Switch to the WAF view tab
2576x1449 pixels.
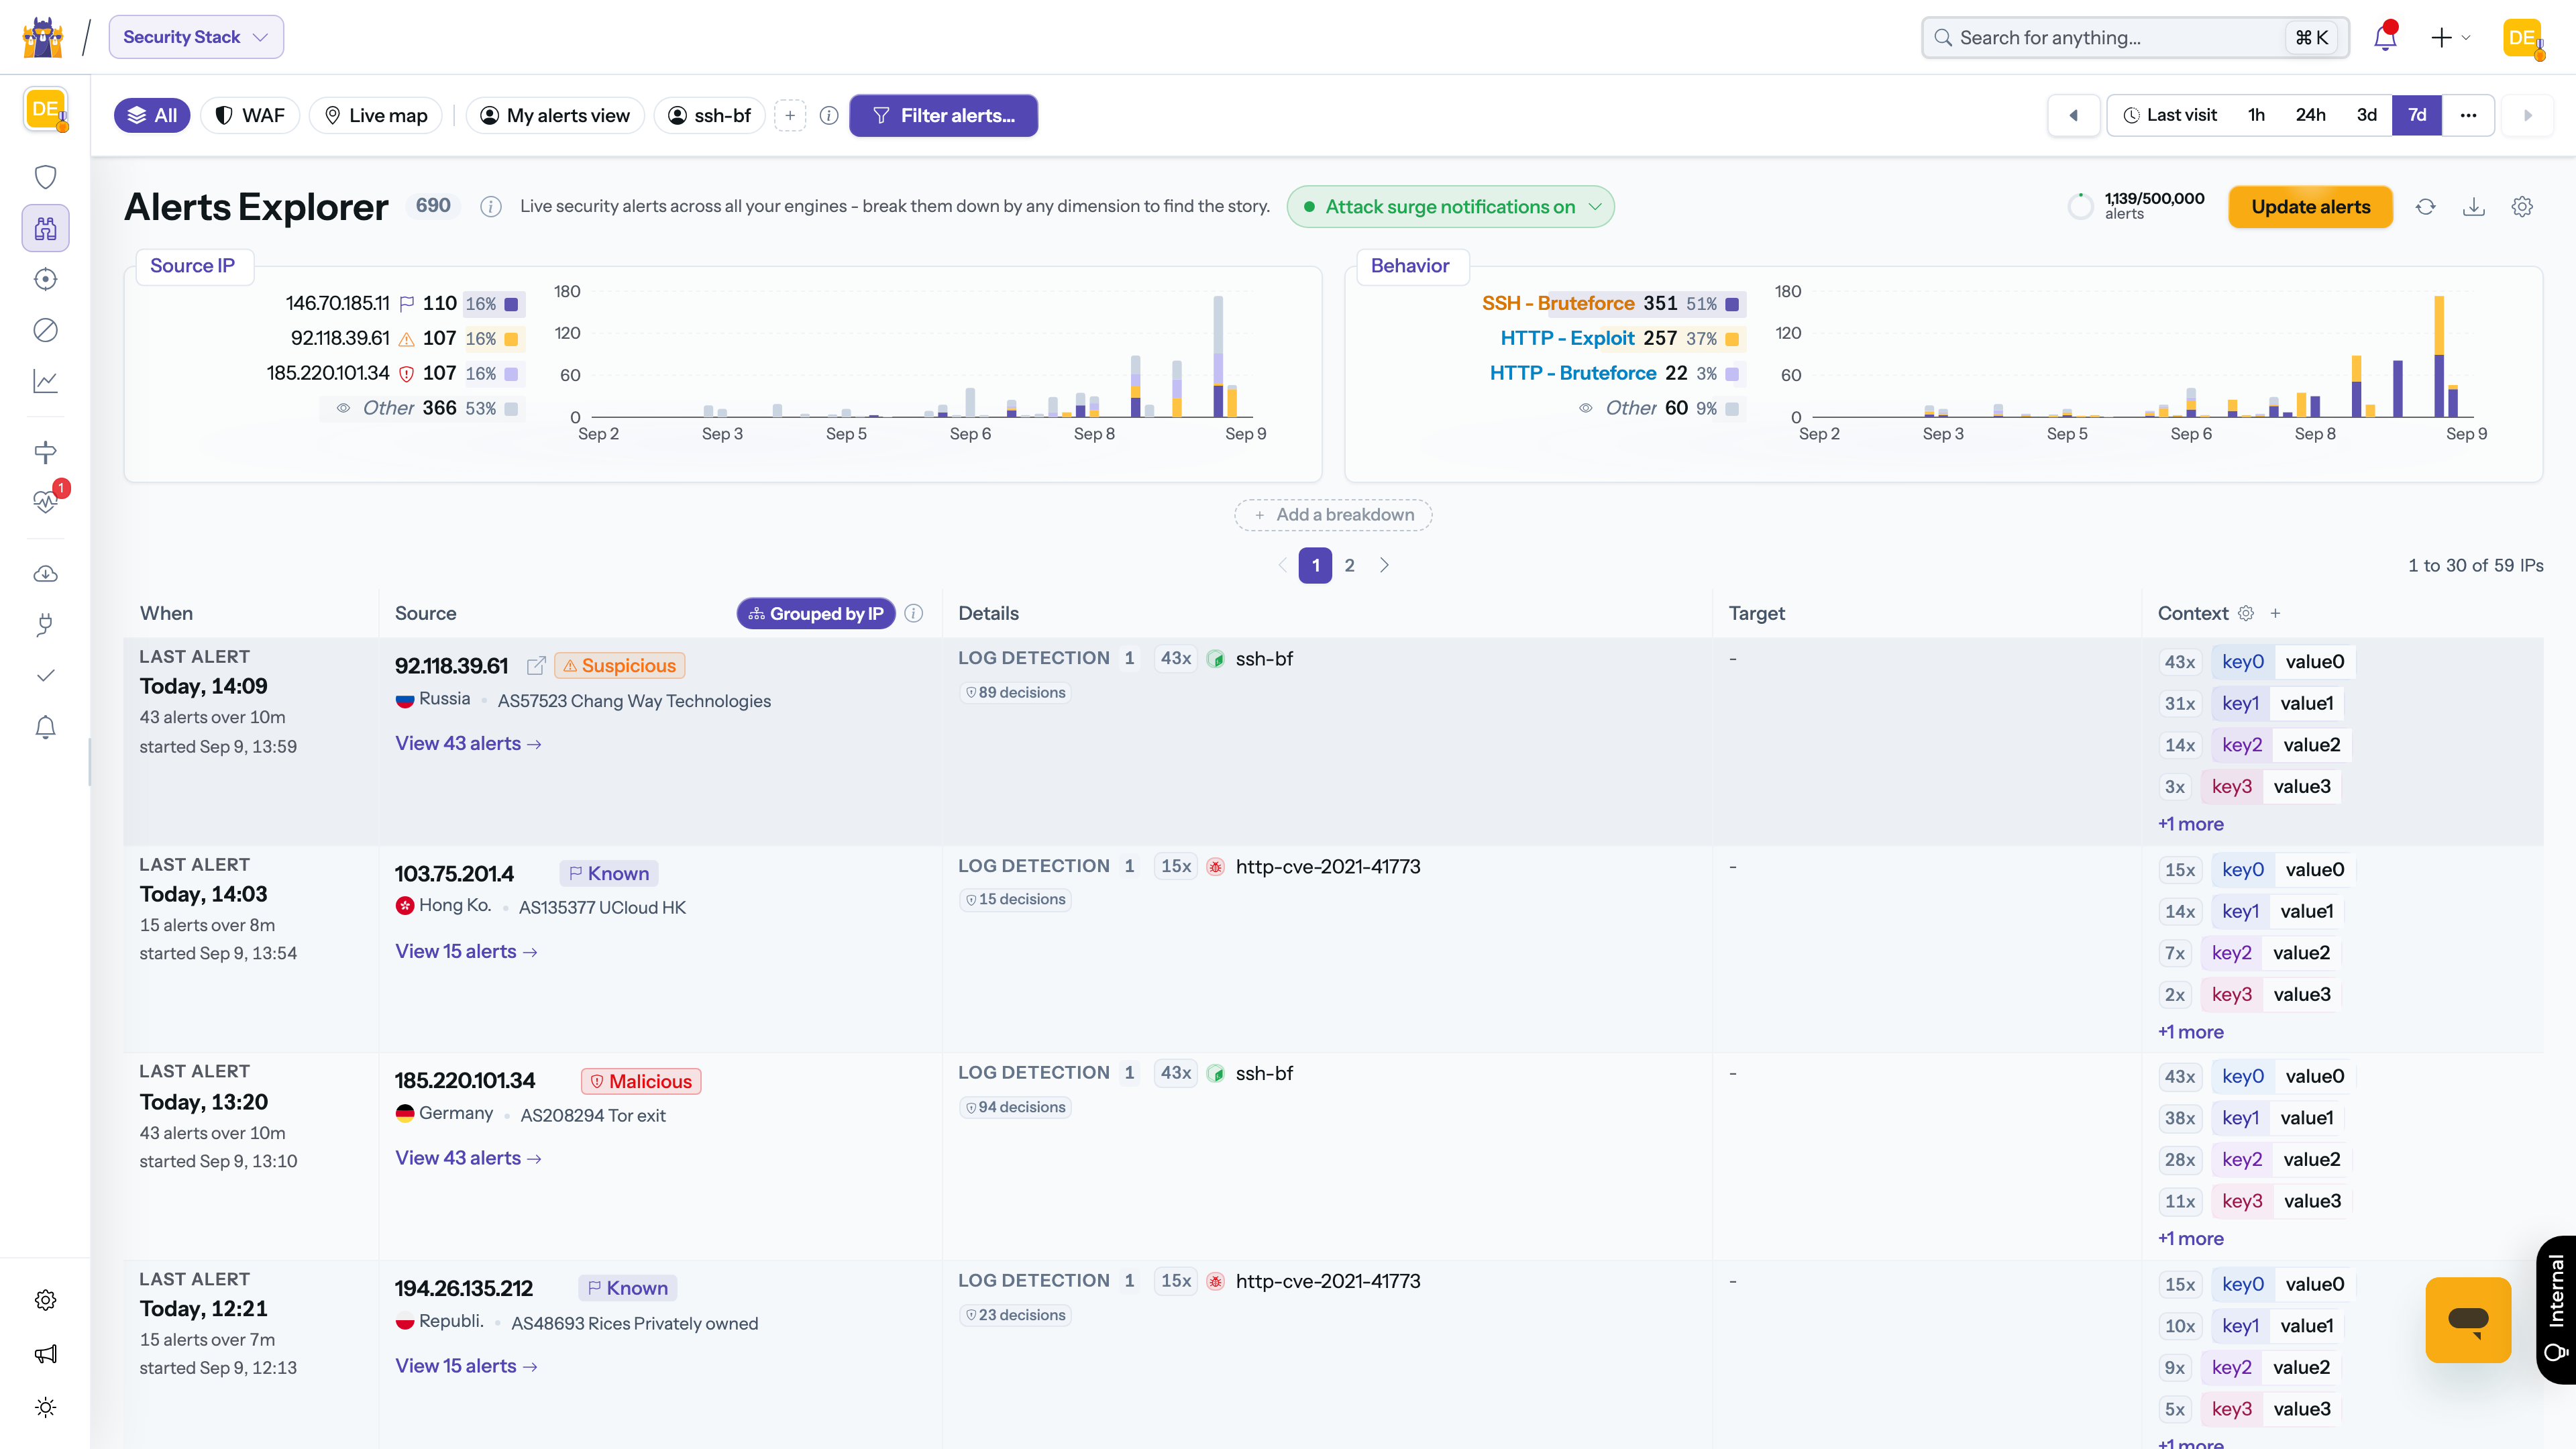pyautogui.click(x=250, y=115)
